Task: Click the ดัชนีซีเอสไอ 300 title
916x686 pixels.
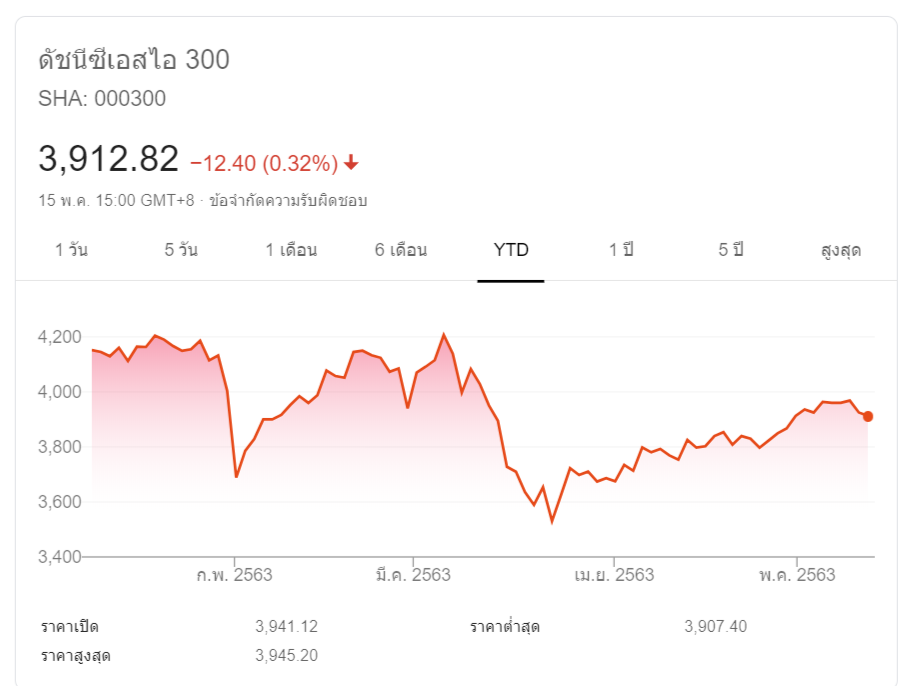Action: pos(134,60)
